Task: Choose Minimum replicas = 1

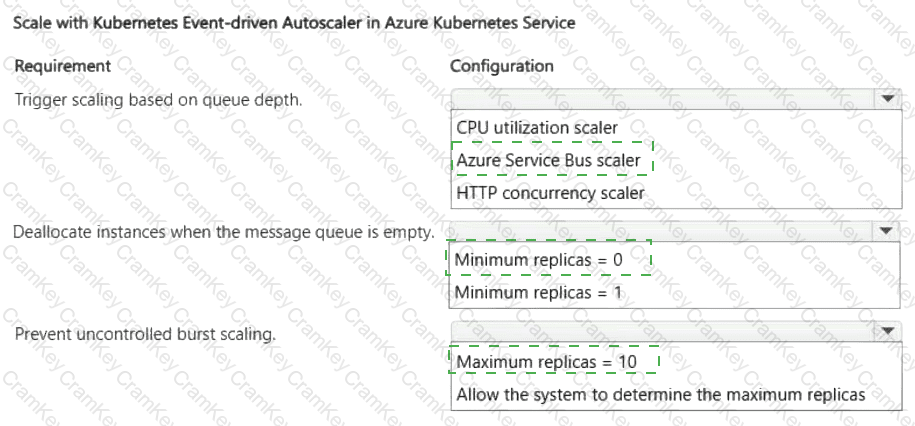Action: pyautogui.click(x=539, y=292)
